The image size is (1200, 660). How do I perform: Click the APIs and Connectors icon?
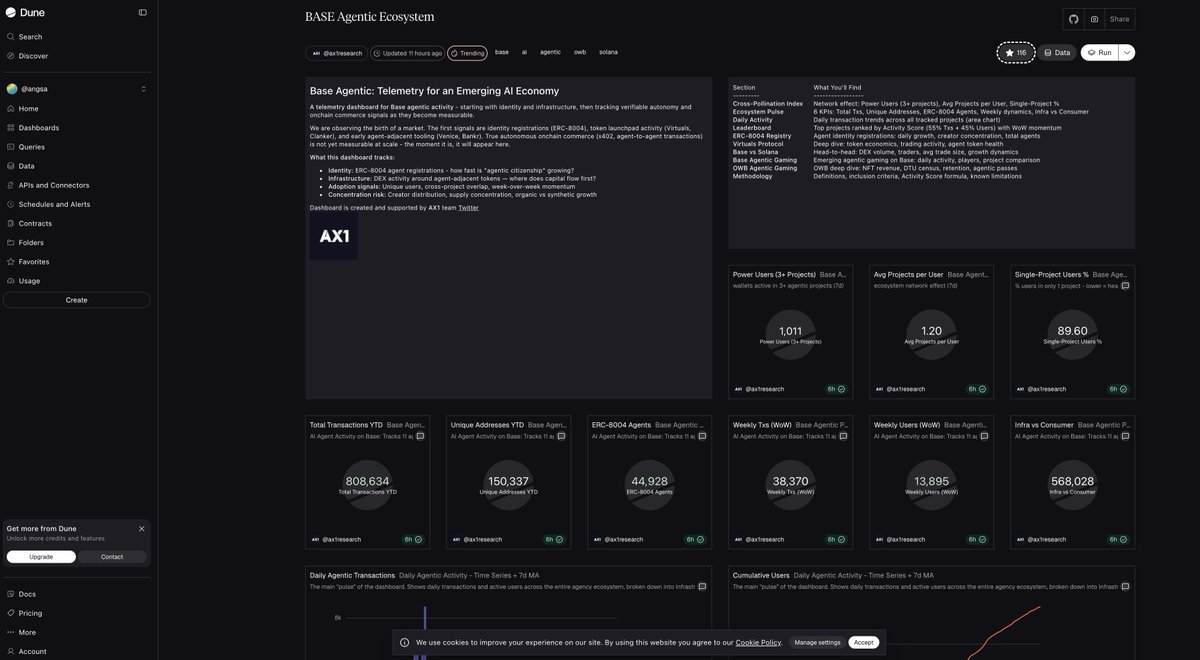(11, 185)
